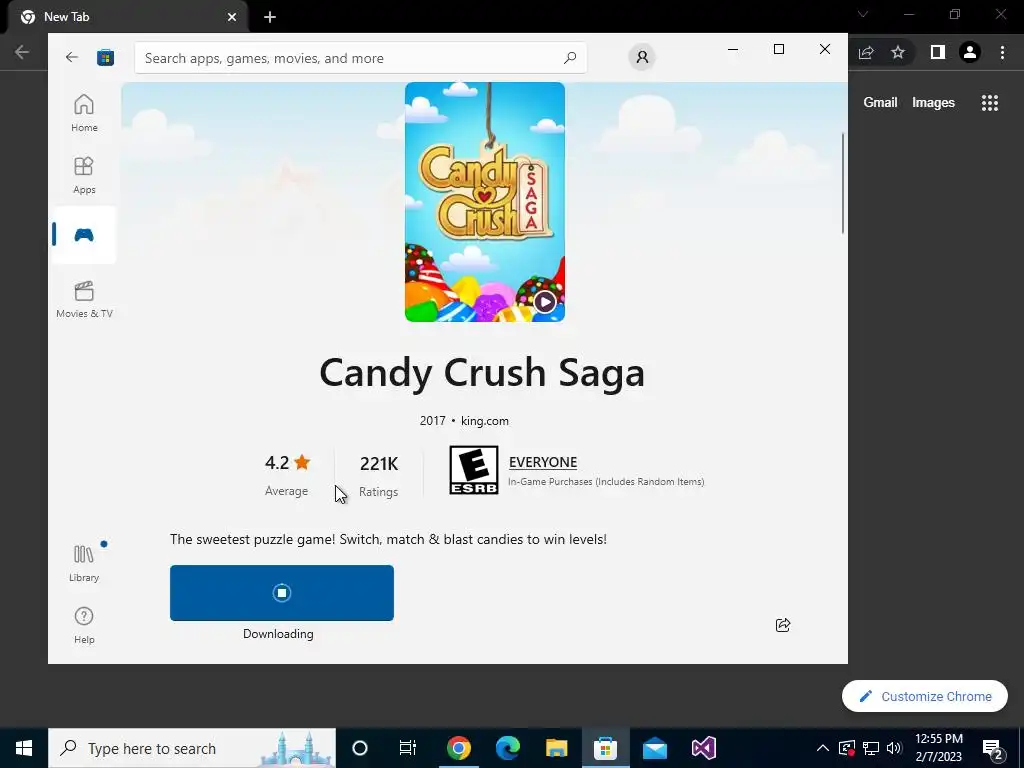Select the Gaming controller sidebar item
Image resolution: width=1024 pixels, height=768 pixels.
click(84, 235)
